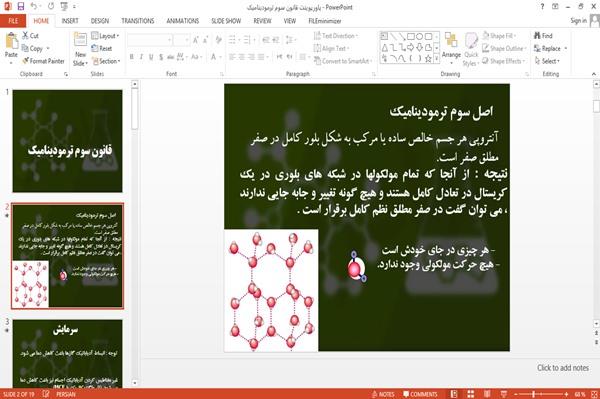Toggle text Shadow formatting
The height and width of the screenshot is (399, 600).
click(x=161, y=57)
